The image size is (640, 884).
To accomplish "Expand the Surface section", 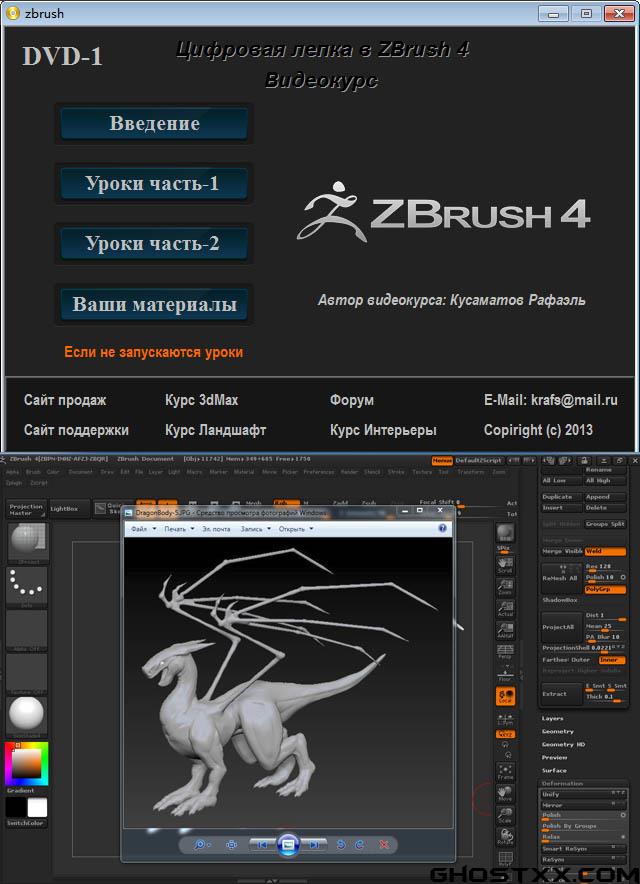I will pos(554,771).
